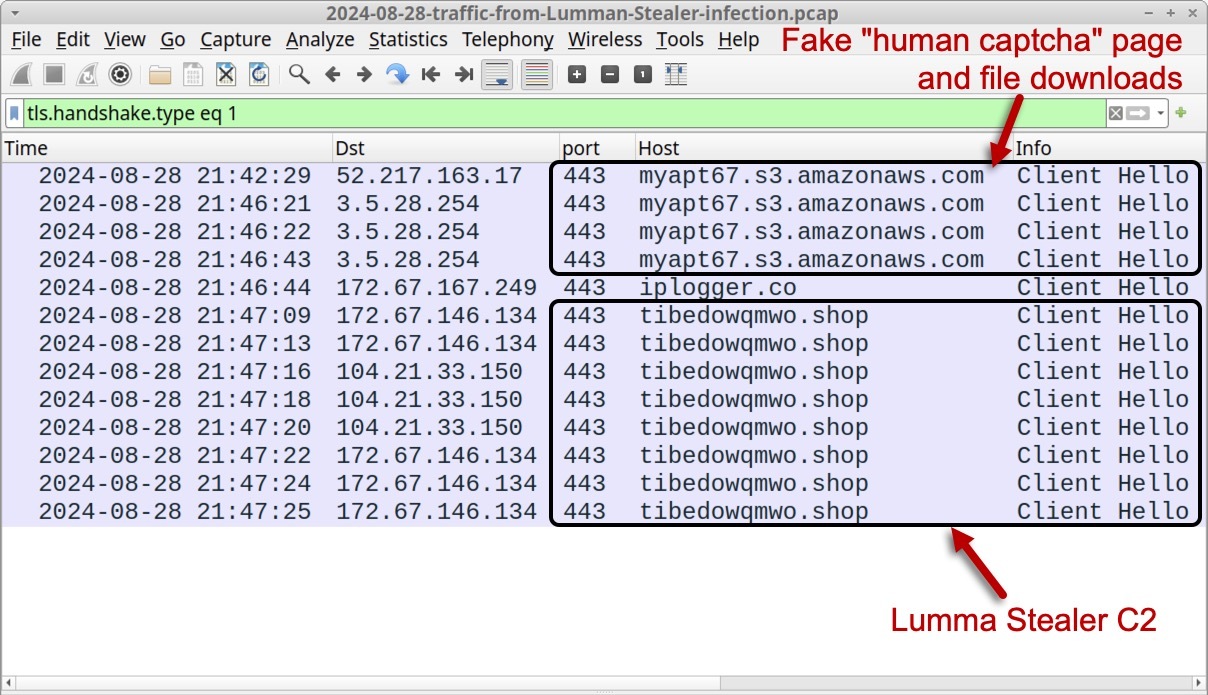Open the View menu
The width and height of the screenshot is (1208, 695).
pos(125,40)
